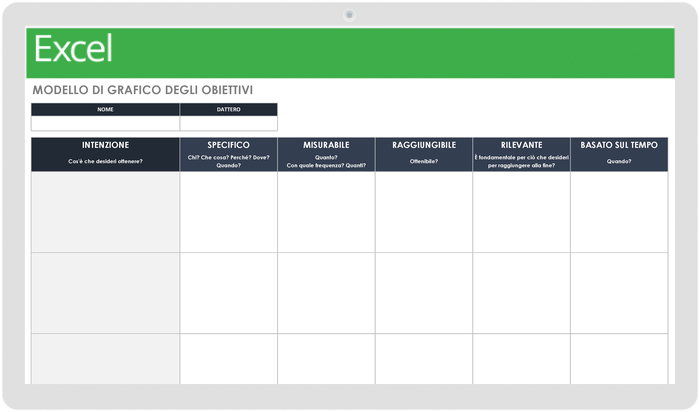The width and height of the screenshot is (700, 412).
Task: Select the MISURABILE column heading
Action: click(326, 145)
